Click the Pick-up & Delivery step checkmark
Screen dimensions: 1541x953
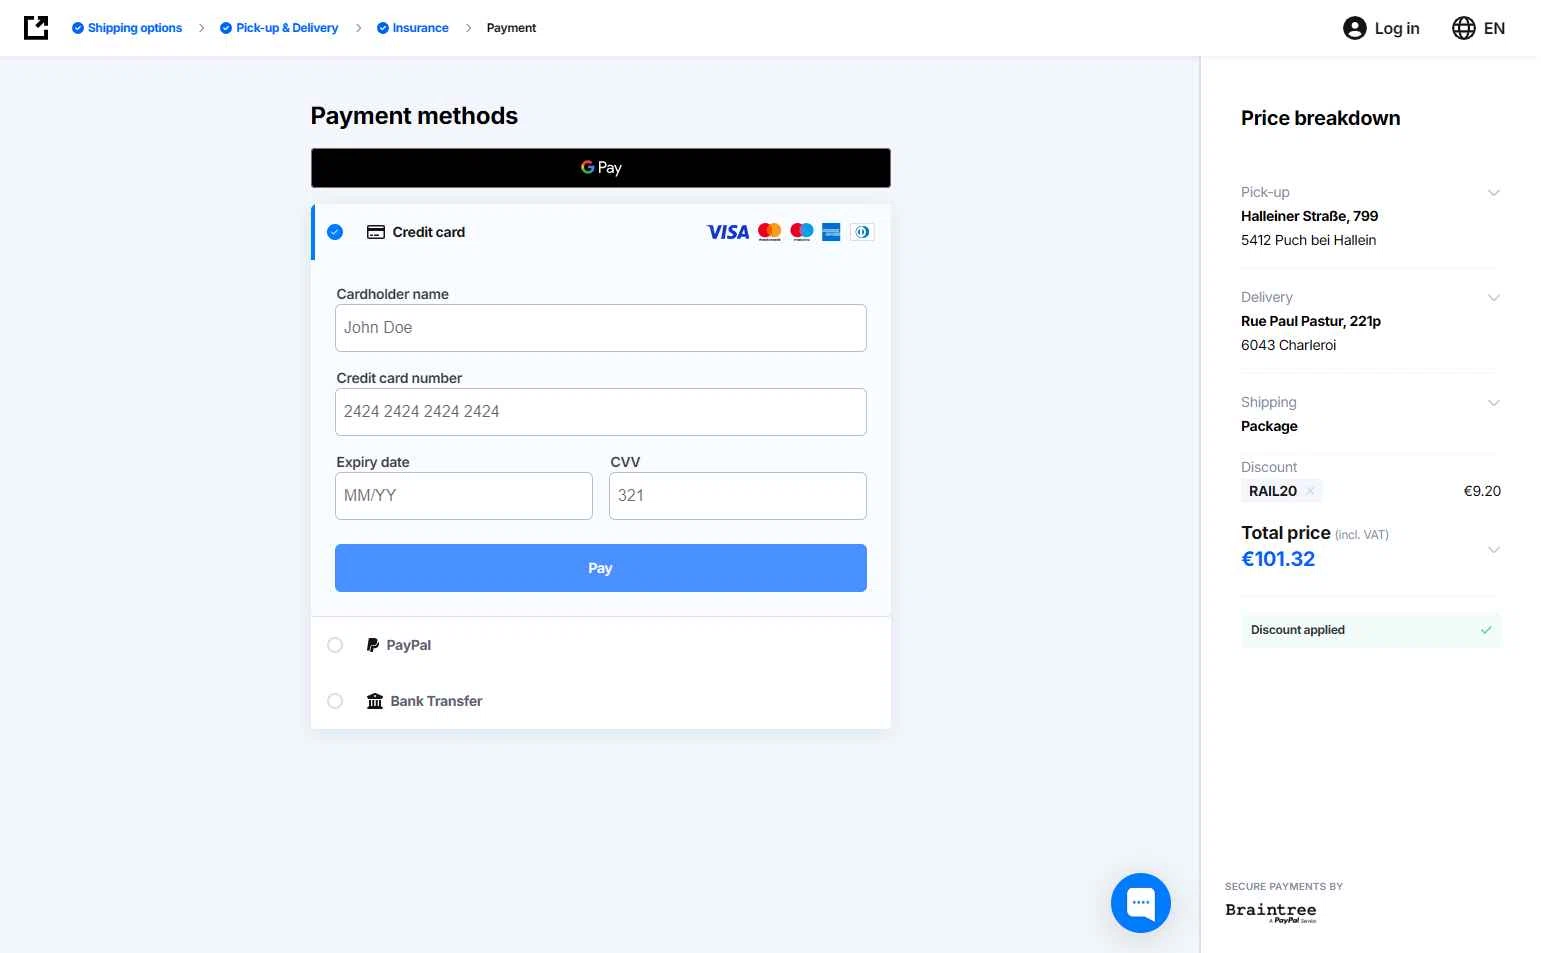[x=226, y=28]
